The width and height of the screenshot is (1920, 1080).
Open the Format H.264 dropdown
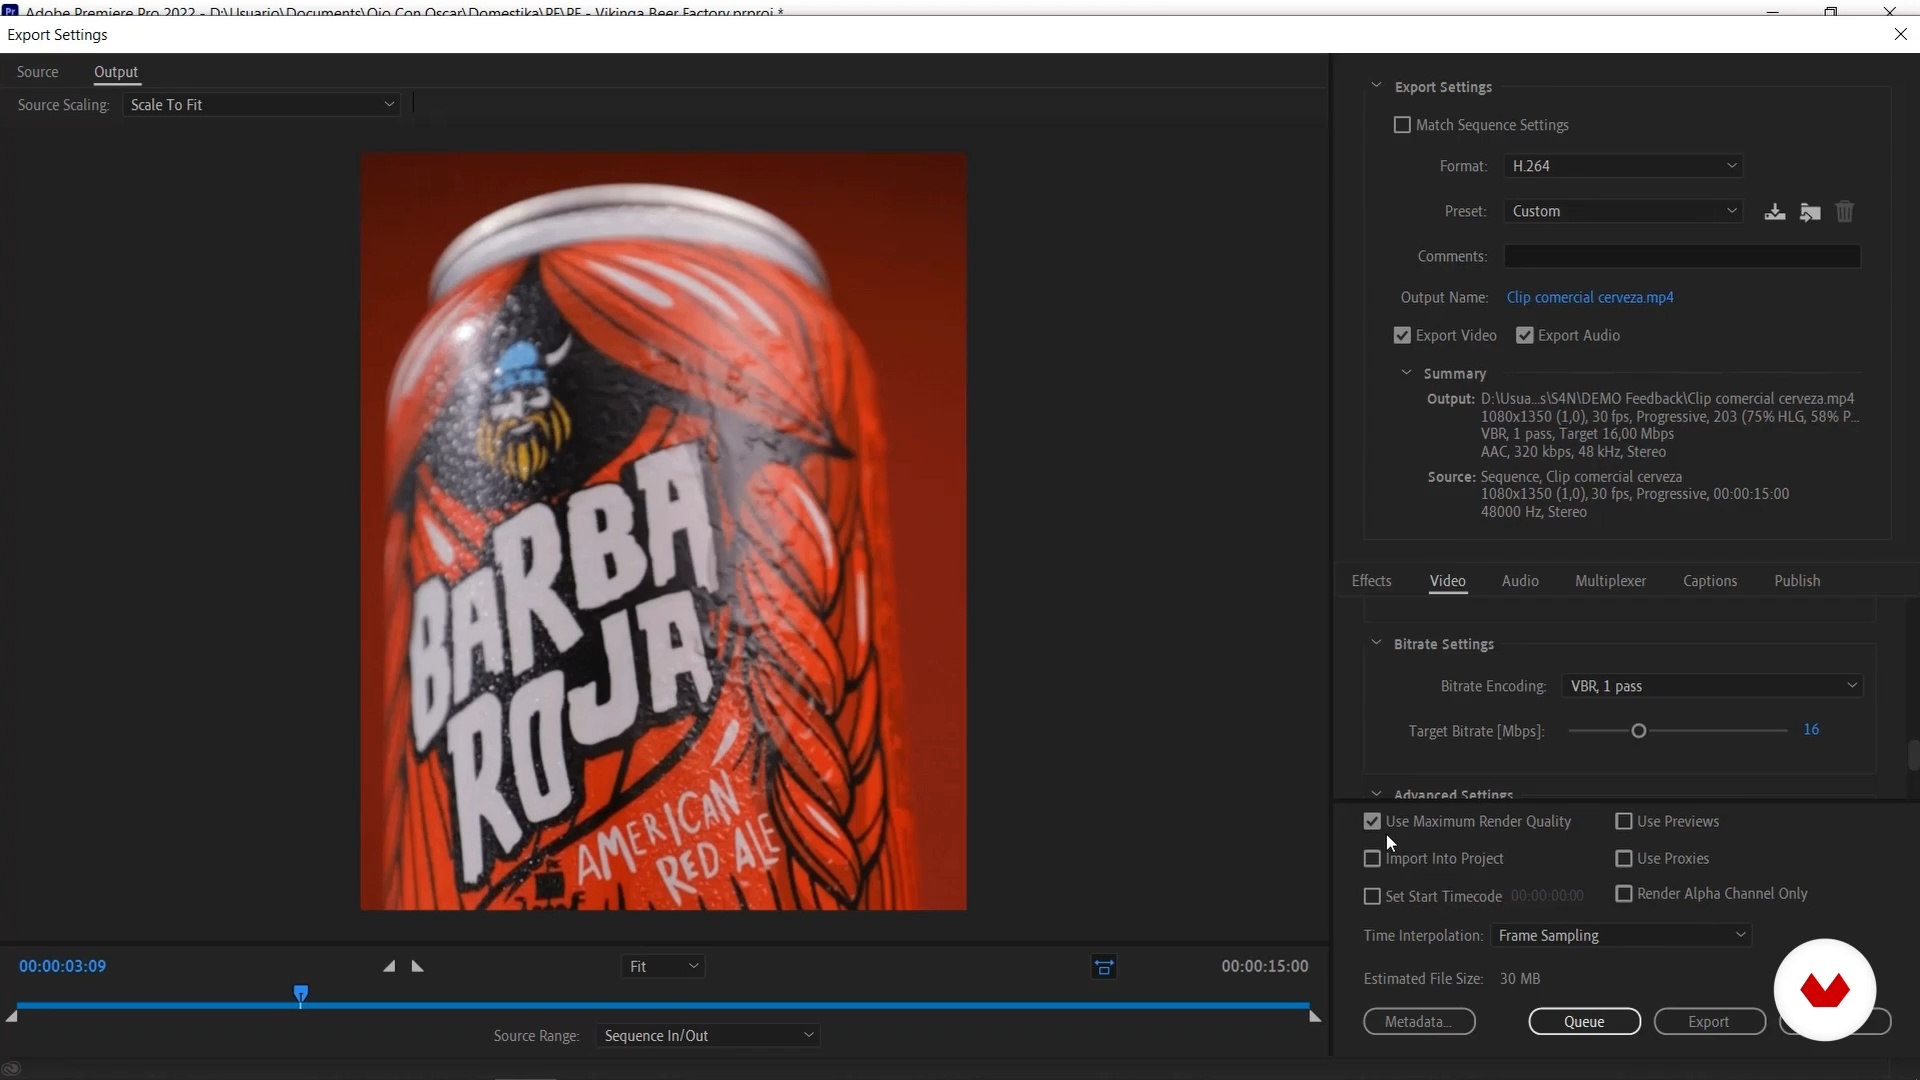[x=1622, y=166]
